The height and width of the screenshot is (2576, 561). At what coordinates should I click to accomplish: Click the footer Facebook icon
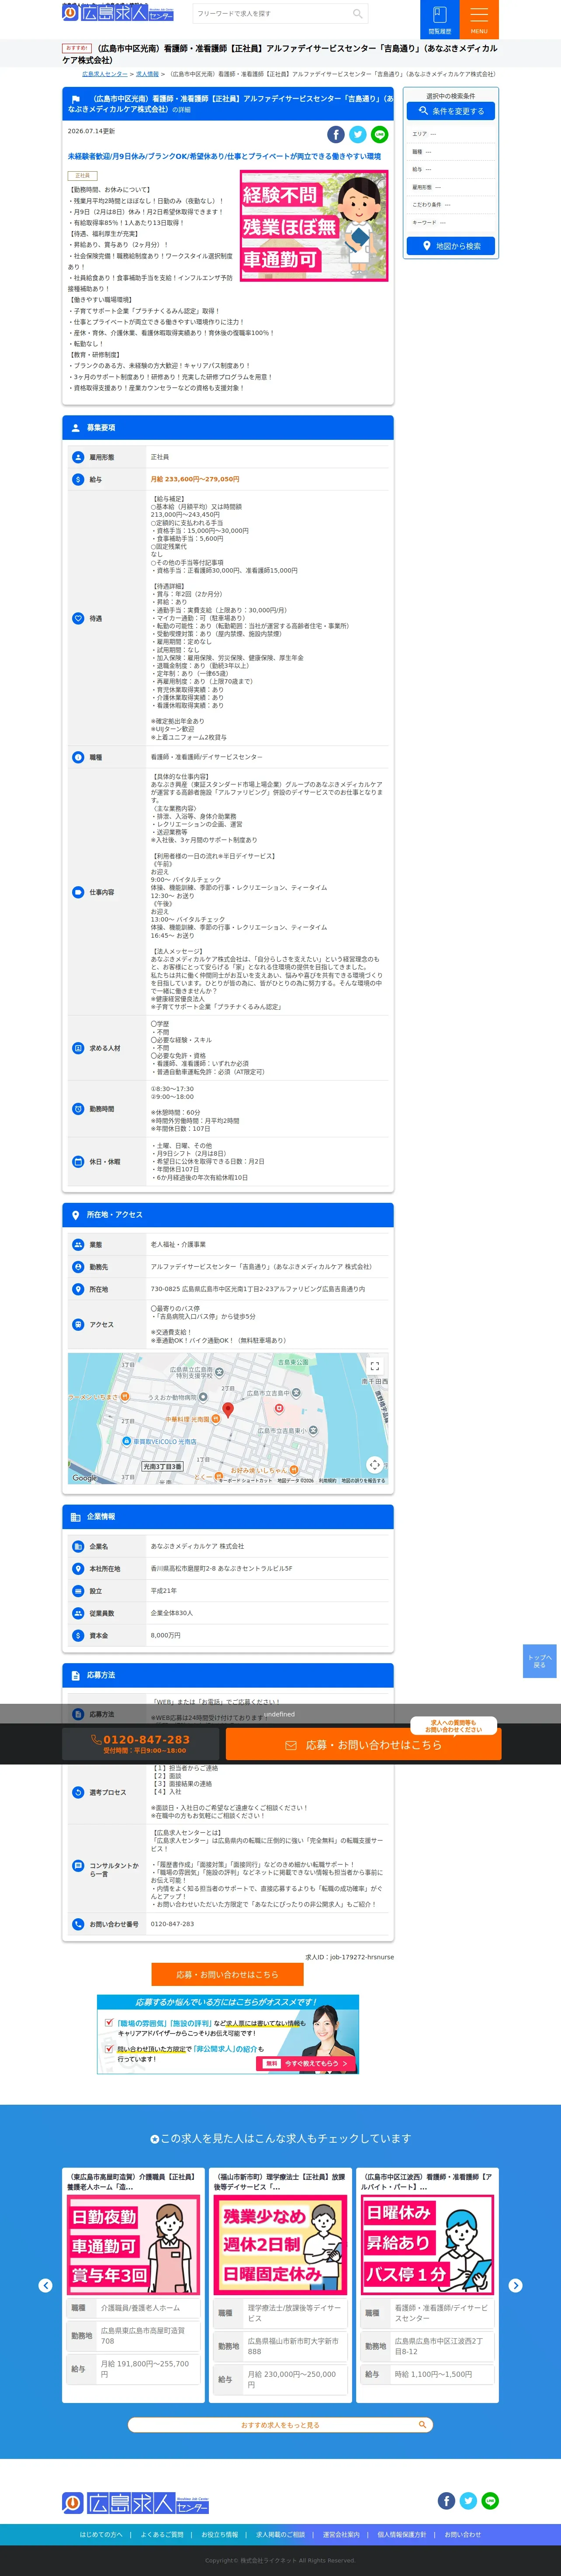(x=446, y=2500)
